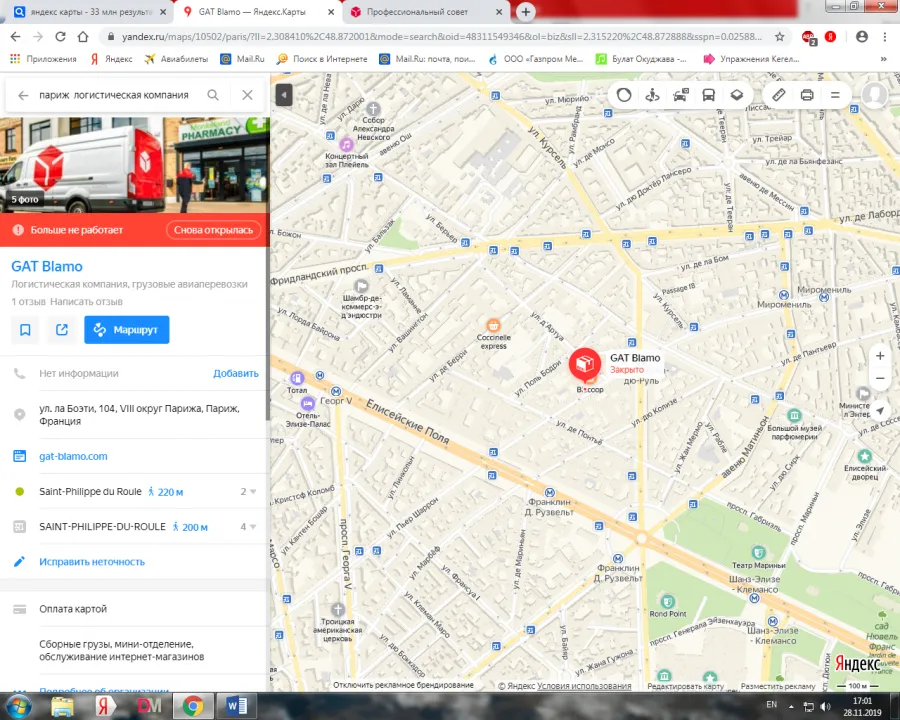The height and width of the screenshot is (720, 900).
Task: Show more bookmarks with the » chevron
Action: 883,59
